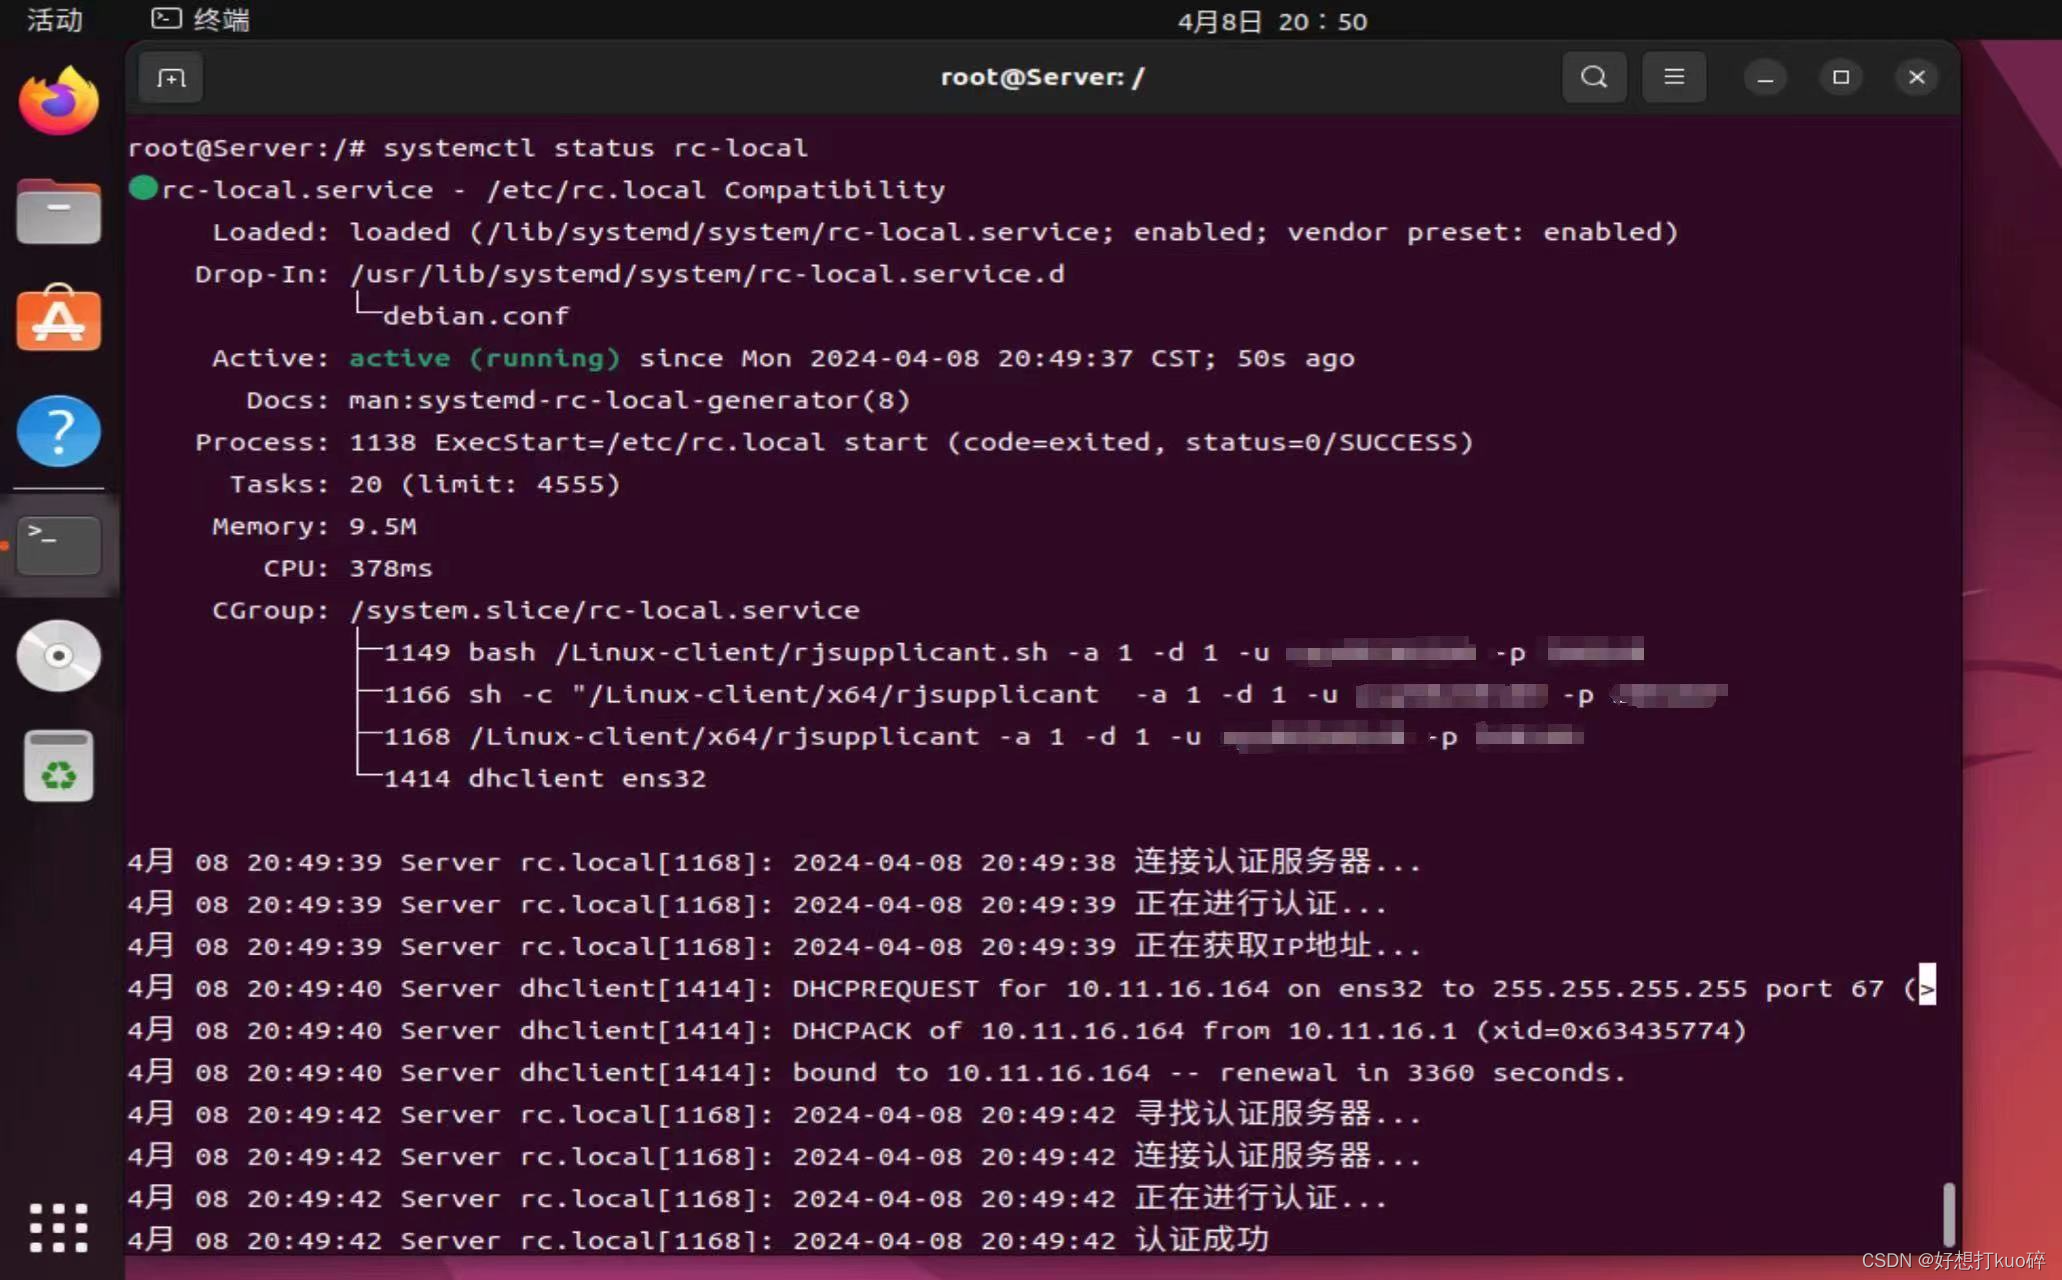Click the clock to open the calendar popup
The width and height of the screenshot is (2062, 1280).
tap(1272, 21)
